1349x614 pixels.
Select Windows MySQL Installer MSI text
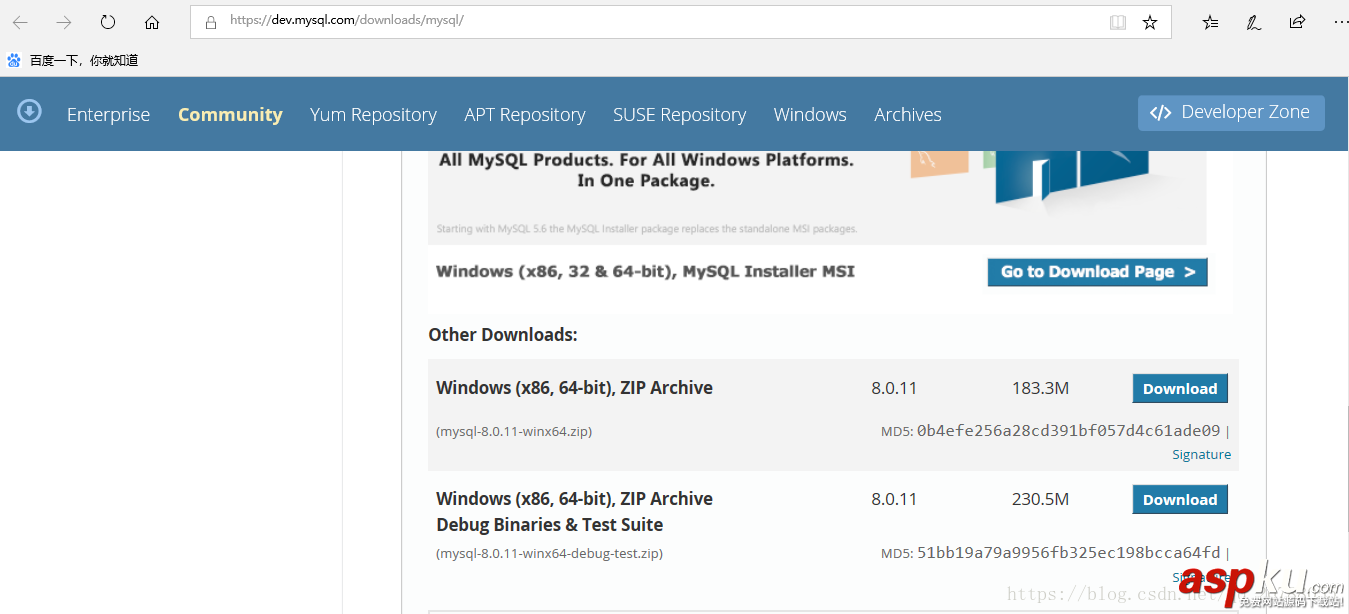[645, 271]
